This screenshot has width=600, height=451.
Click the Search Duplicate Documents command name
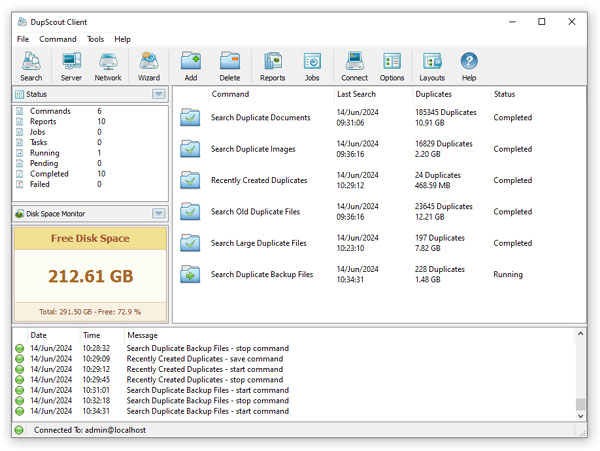261,117
